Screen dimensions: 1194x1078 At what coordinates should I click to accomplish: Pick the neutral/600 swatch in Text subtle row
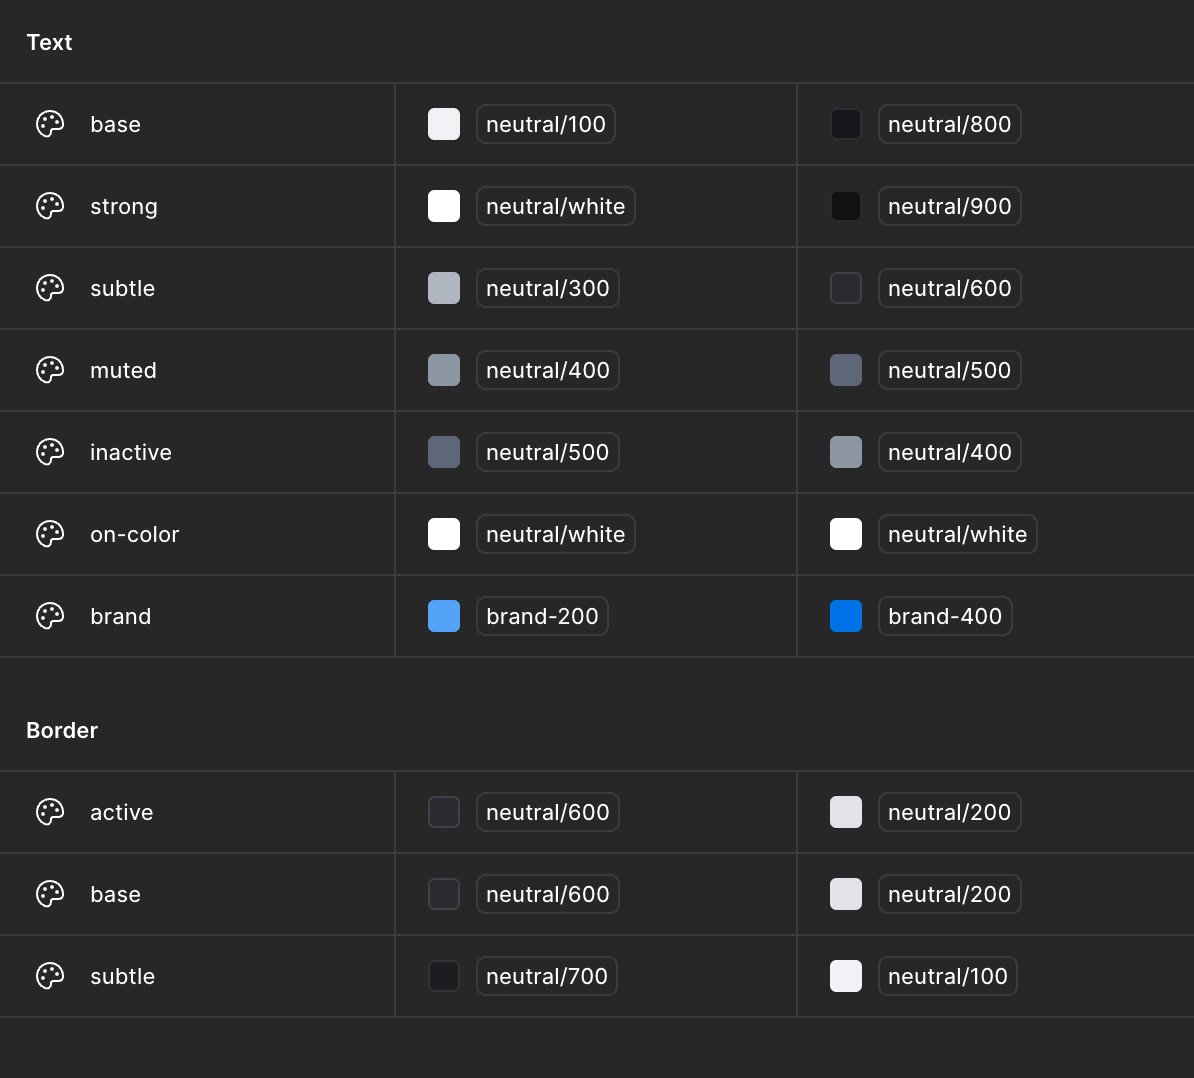[846, 288]
